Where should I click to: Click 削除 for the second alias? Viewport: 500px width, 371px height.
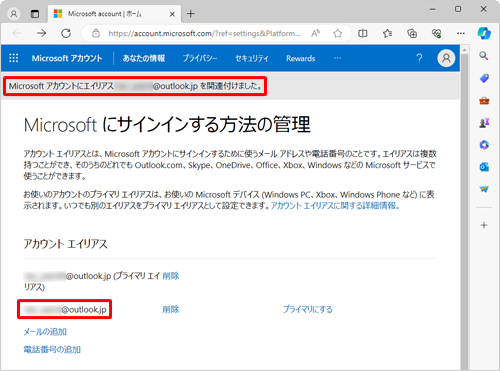click(171, 309)
